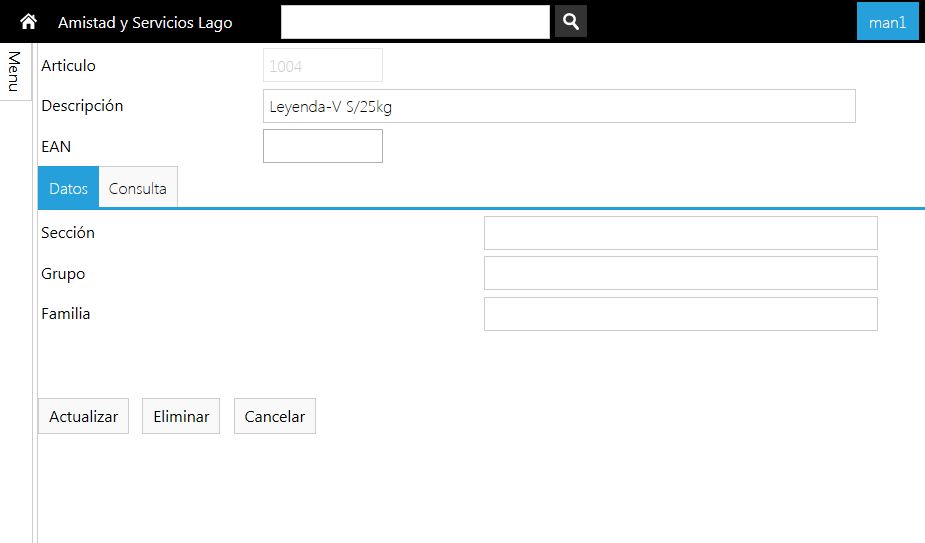Select the Datos tab
925x543 pixels.
point(68,188)
